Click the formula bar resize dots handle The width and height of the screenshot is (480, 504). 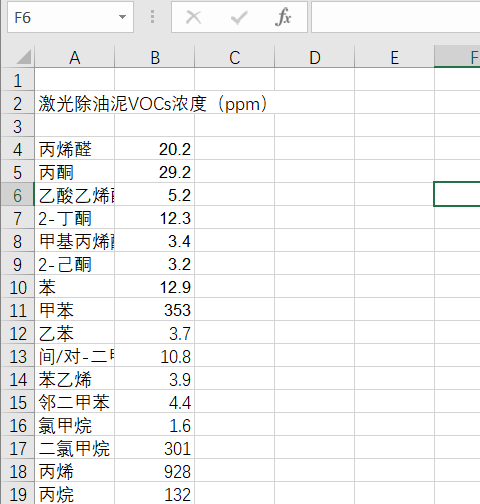[x=152, y=17]
